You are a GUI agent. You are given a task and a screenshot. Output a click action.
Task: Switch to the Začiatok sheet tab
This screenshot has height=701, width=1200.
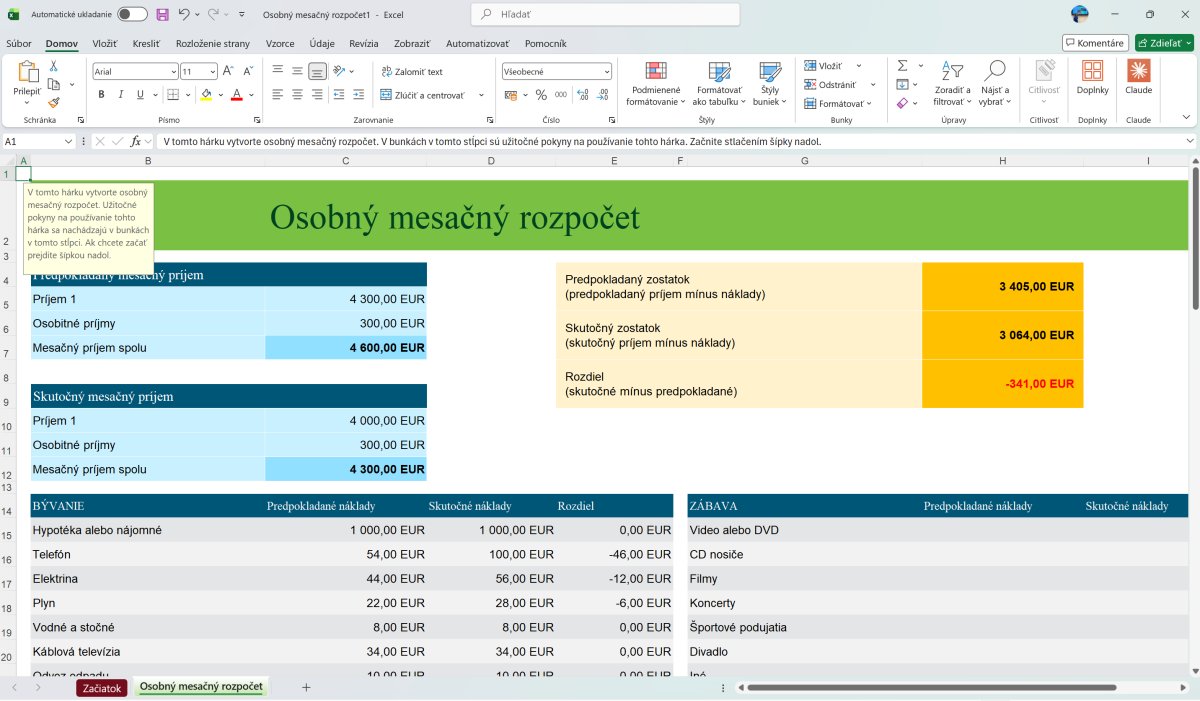pyautogui.click(x=102, y=688)
